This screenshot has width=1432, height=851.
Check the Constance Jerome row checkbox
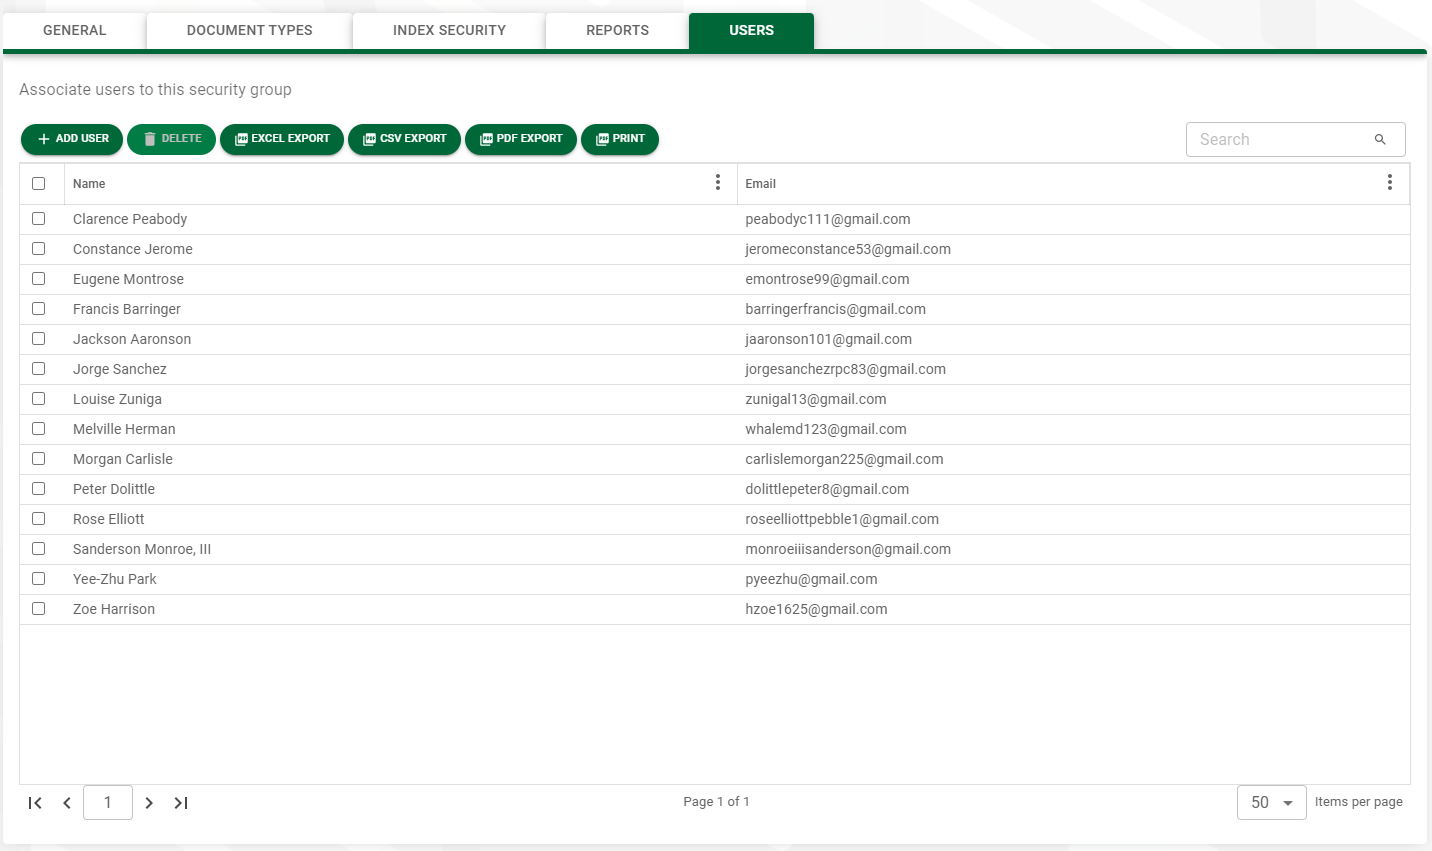pyautogui.click(x=39, y=248)
